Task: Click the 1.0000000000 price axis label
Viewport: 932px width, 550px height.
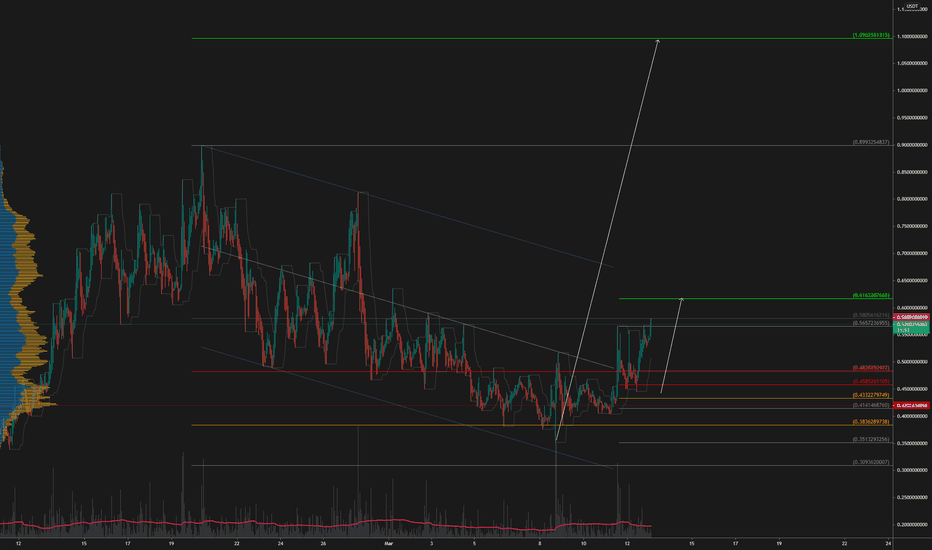Action: pyautogui.click(x=912, y=90)
